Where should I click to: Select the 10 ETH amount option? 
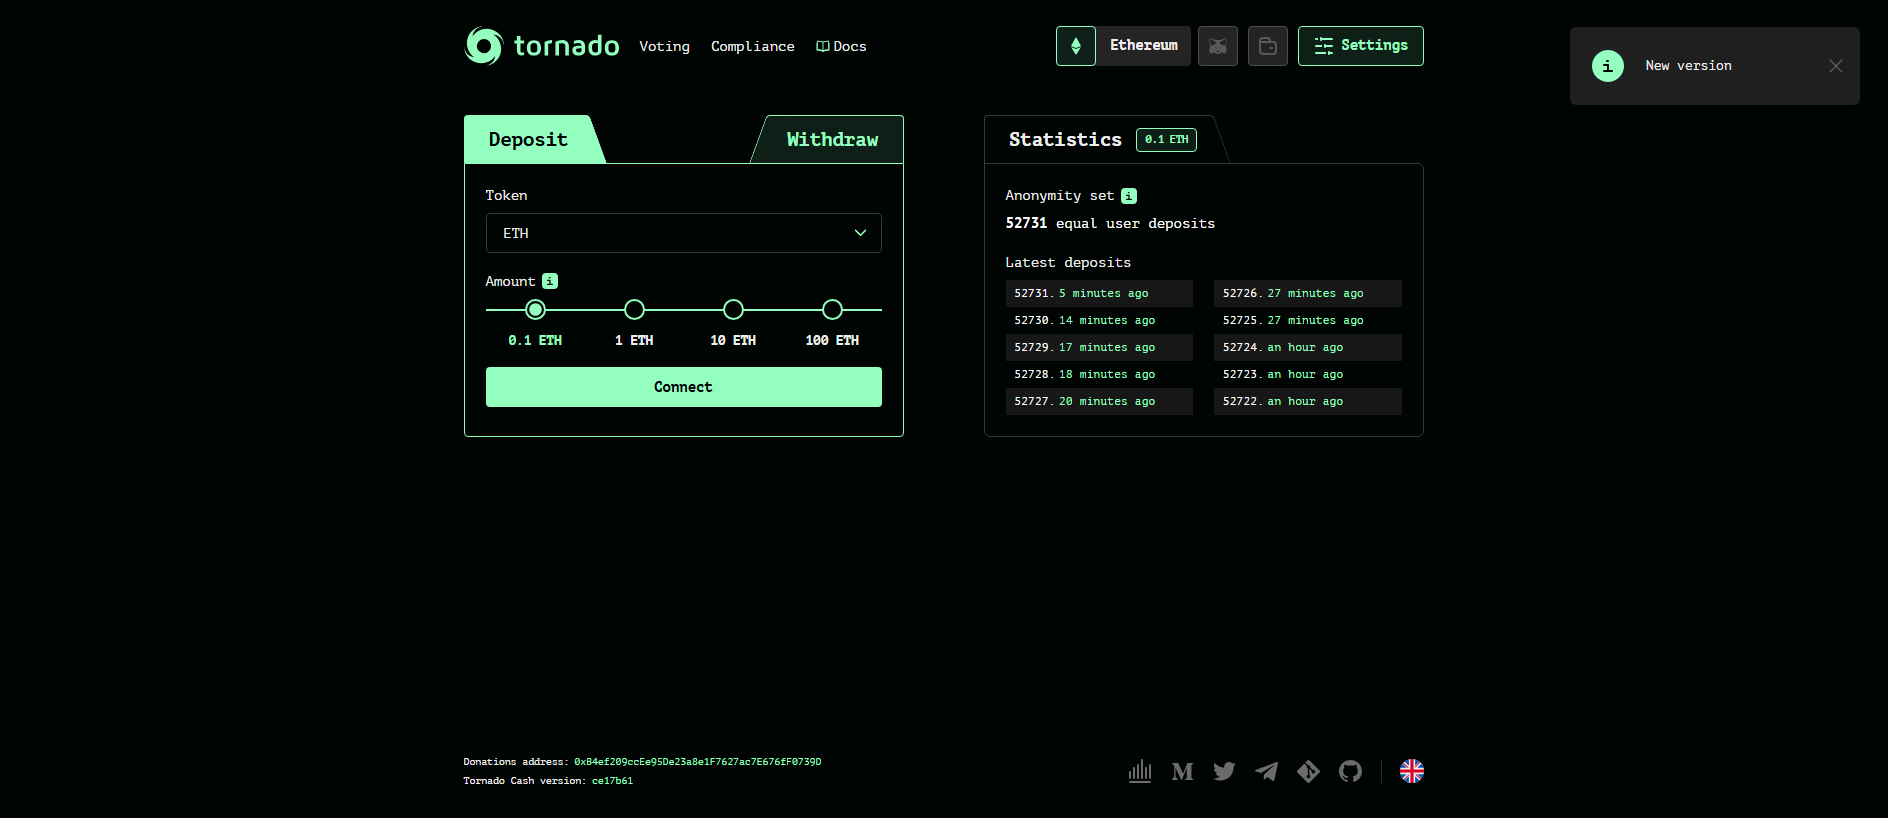[733, 310]
